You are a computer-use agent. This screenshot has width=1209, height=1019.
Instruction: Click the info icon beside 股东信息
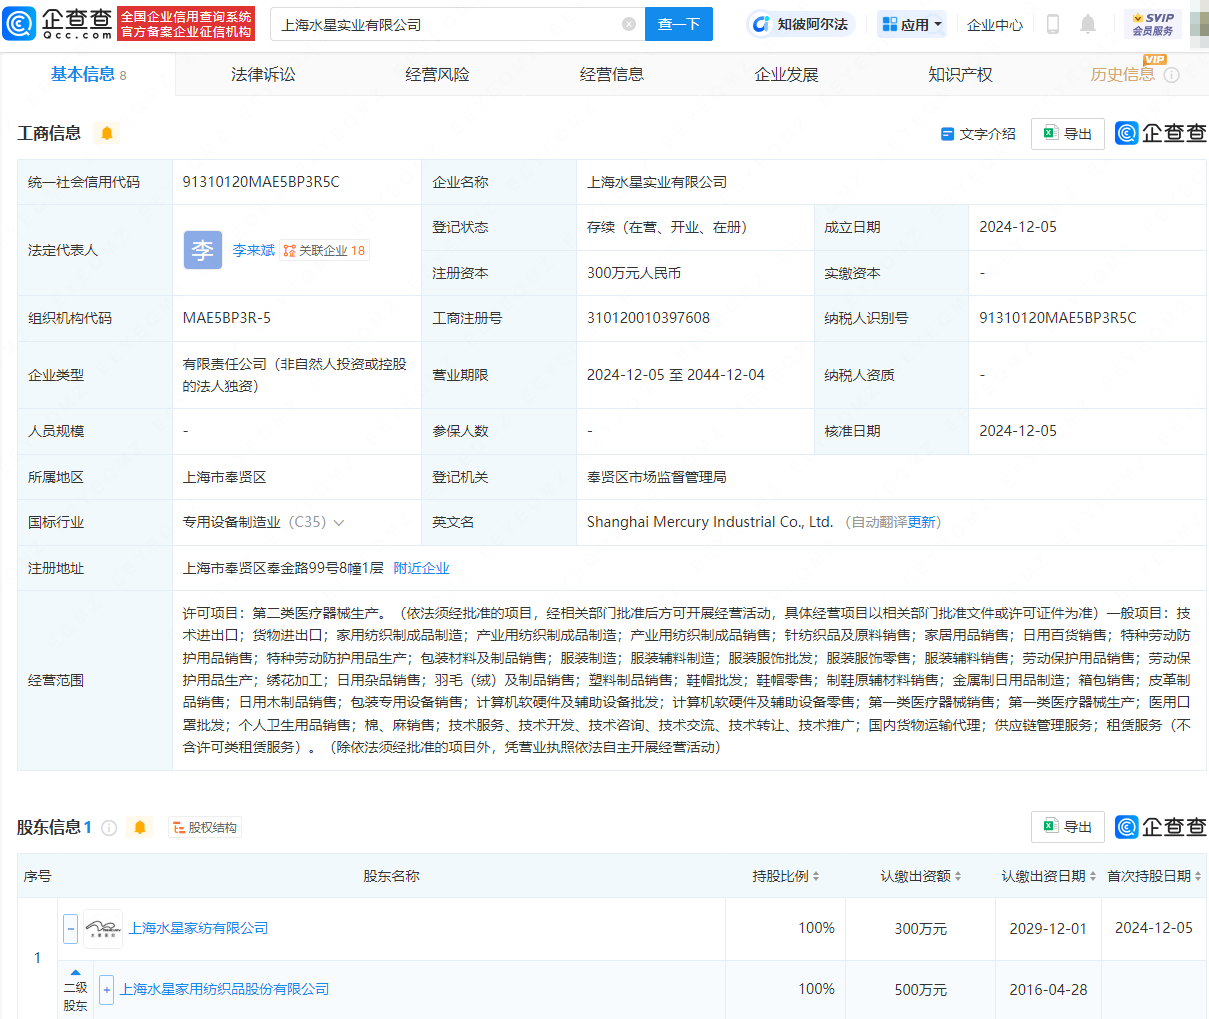click(x=109, y=827)
